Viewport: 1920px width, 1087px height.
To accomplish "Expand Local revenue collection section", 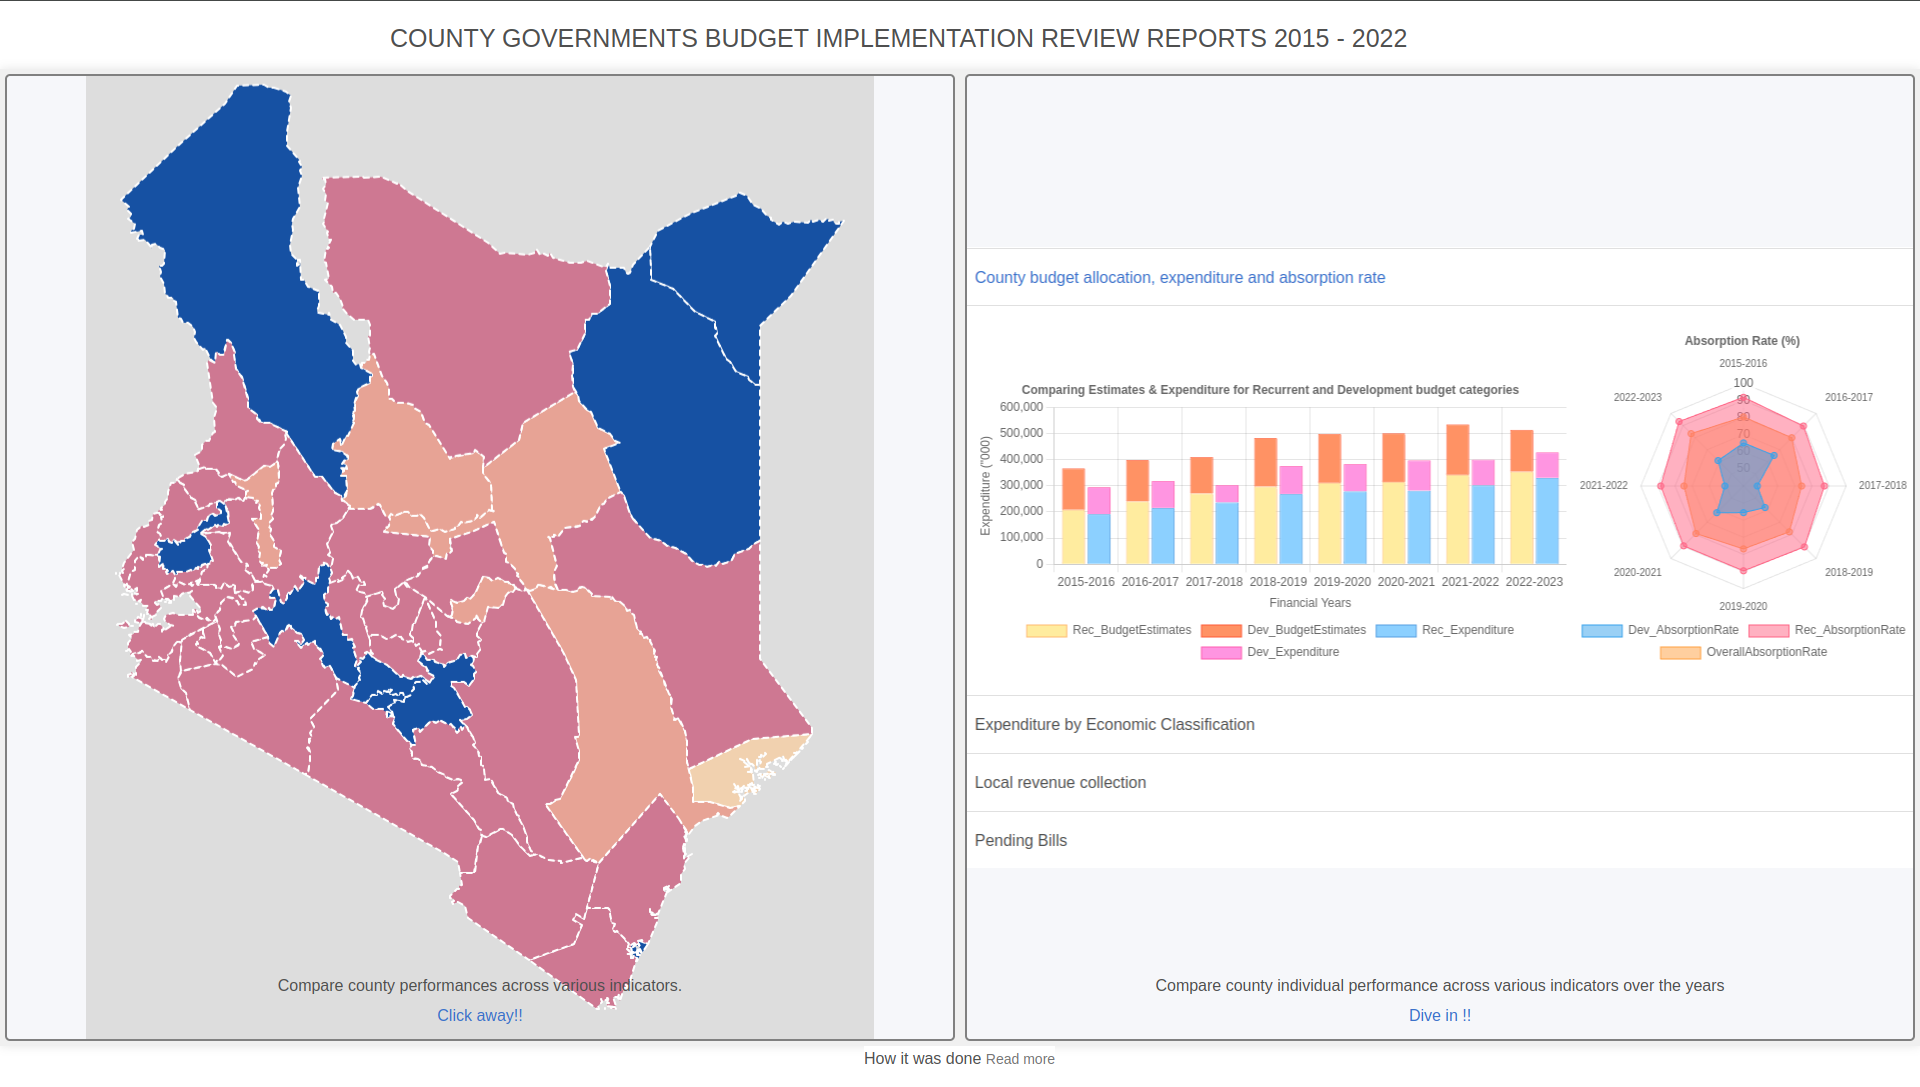I will [x=1060, y=783].
